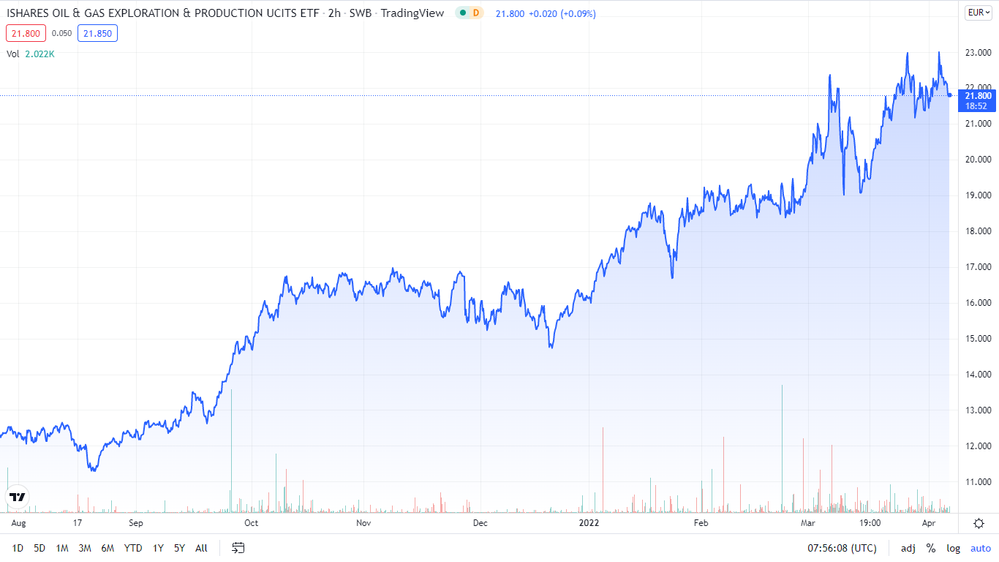Select the YTD time range
Viewport: 999px width, 562px height.
[x=133, y=548]
